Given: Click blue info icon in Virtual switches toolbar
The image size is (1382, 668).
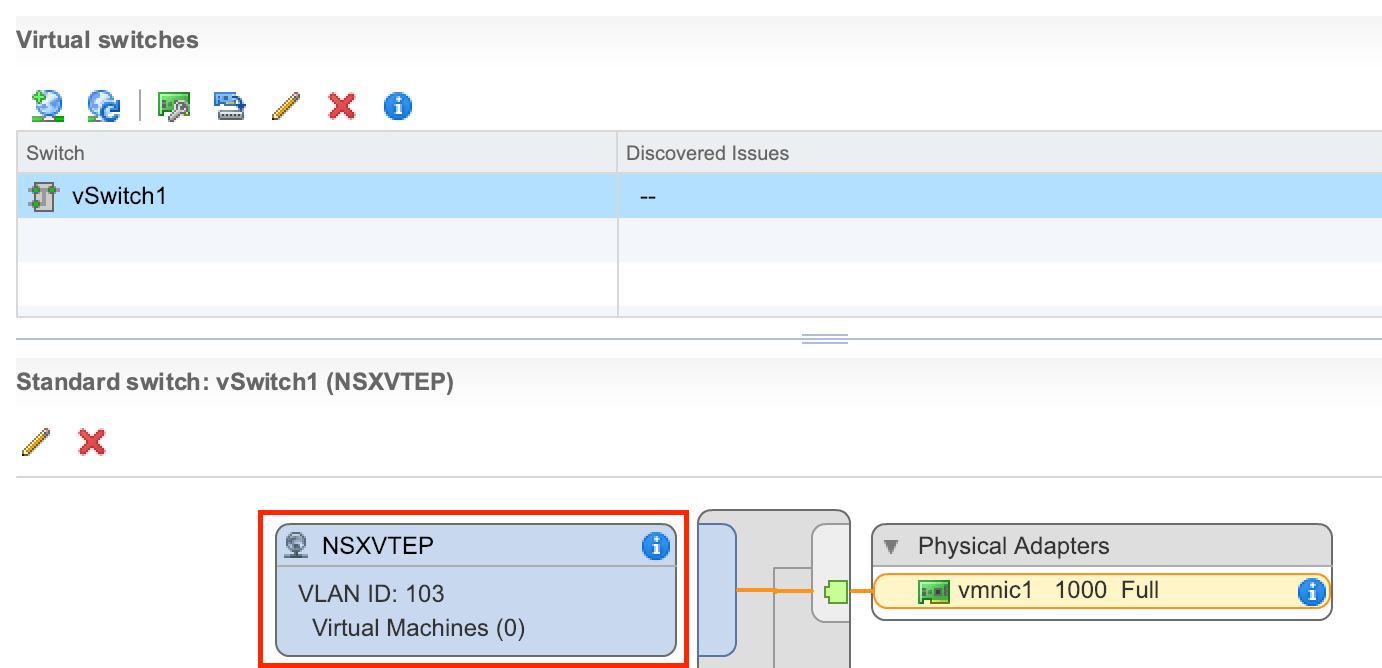Looking at the screenshot, I should pyautogui.click(x=398, y=106).
